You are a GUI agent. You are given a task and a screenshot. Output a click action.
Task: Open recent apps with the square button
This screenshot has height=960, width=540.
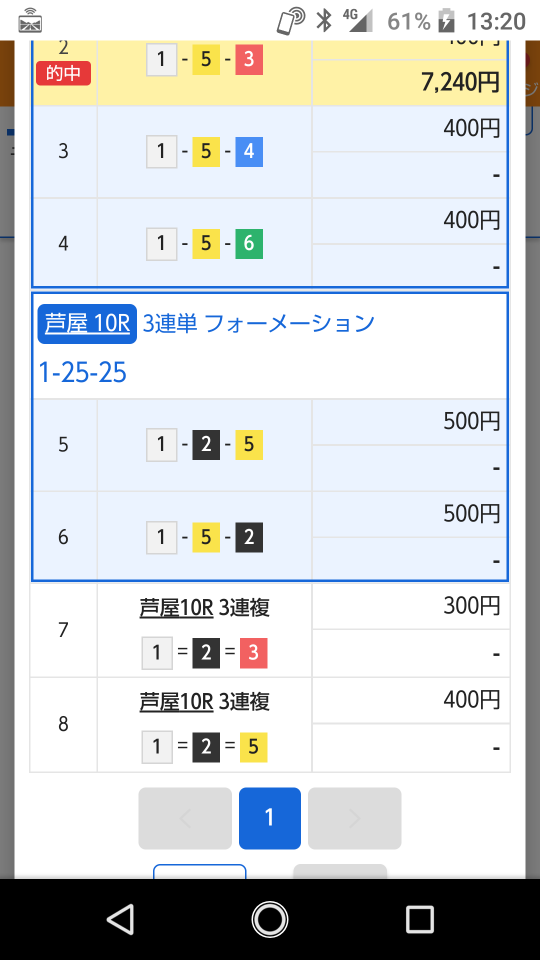click(419, 920)
